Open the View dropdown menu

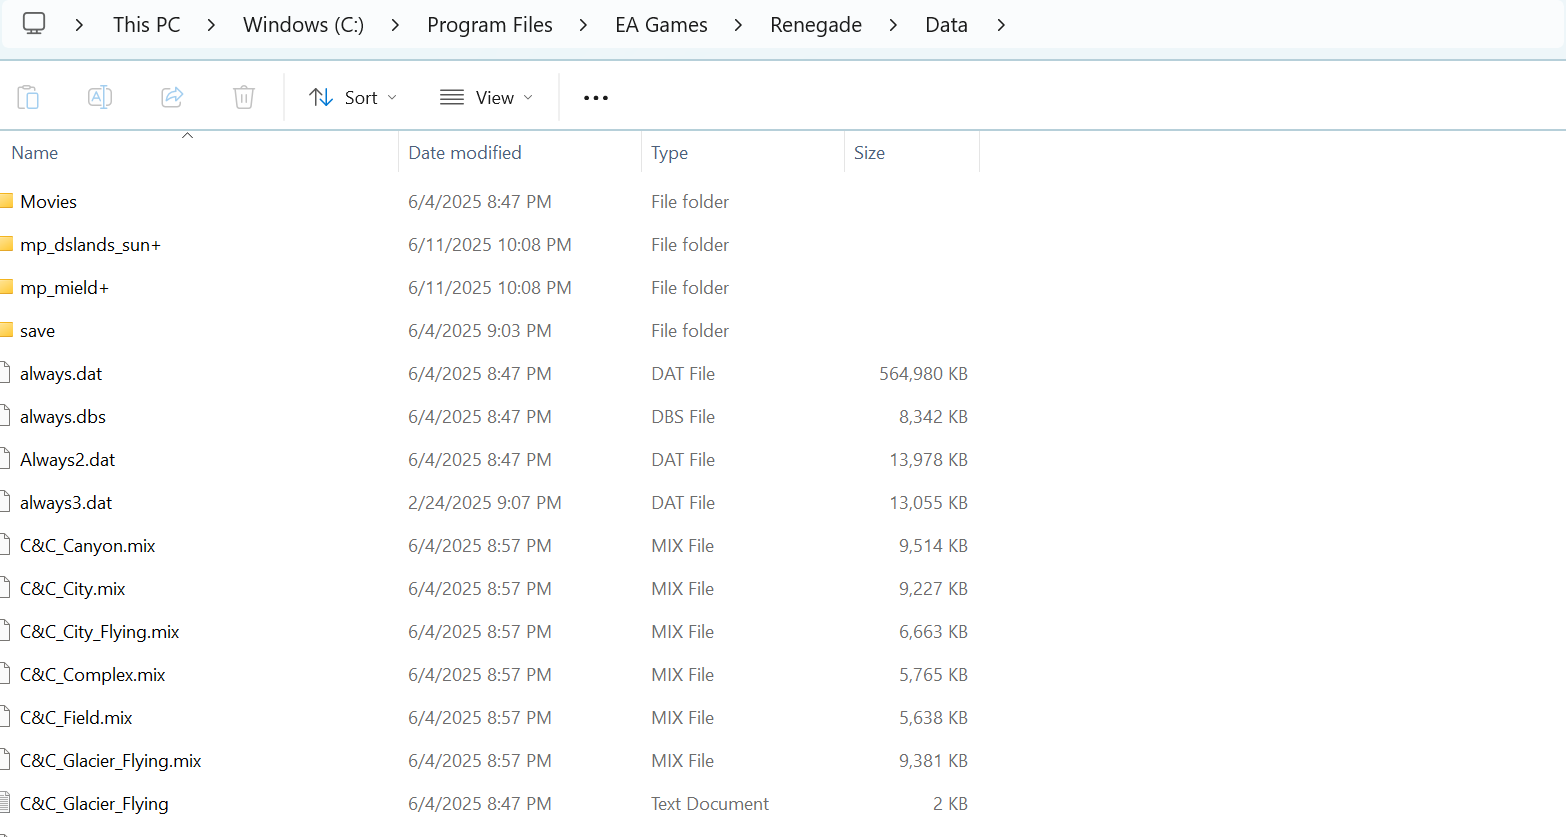pyautogui.click(x=486, y=97)
